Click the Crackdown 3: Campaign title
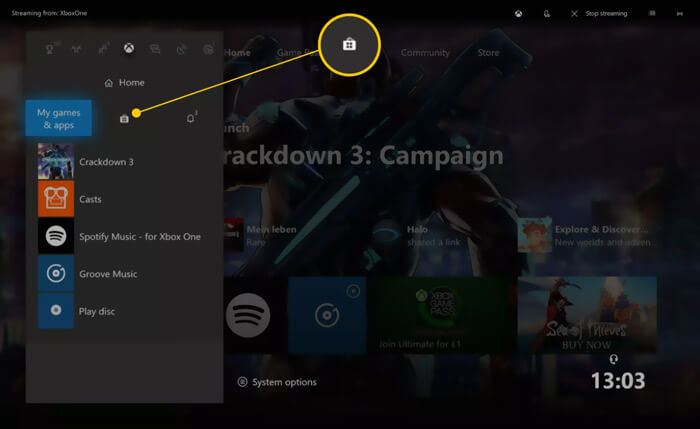The height and width of the screenshot is (429, 700). pos(363,156)
